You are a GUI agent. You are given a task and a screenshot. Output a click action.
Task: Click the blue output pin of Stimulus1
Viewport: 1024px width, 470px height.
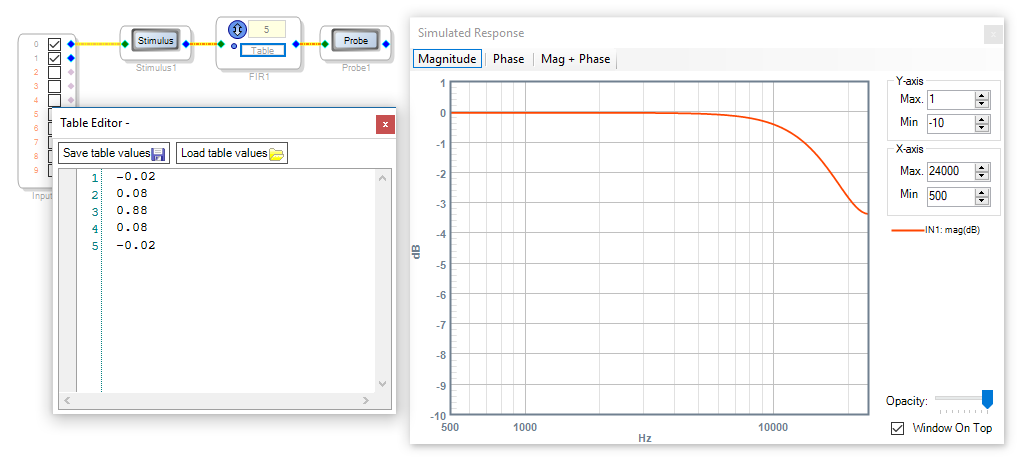(186, 44)
